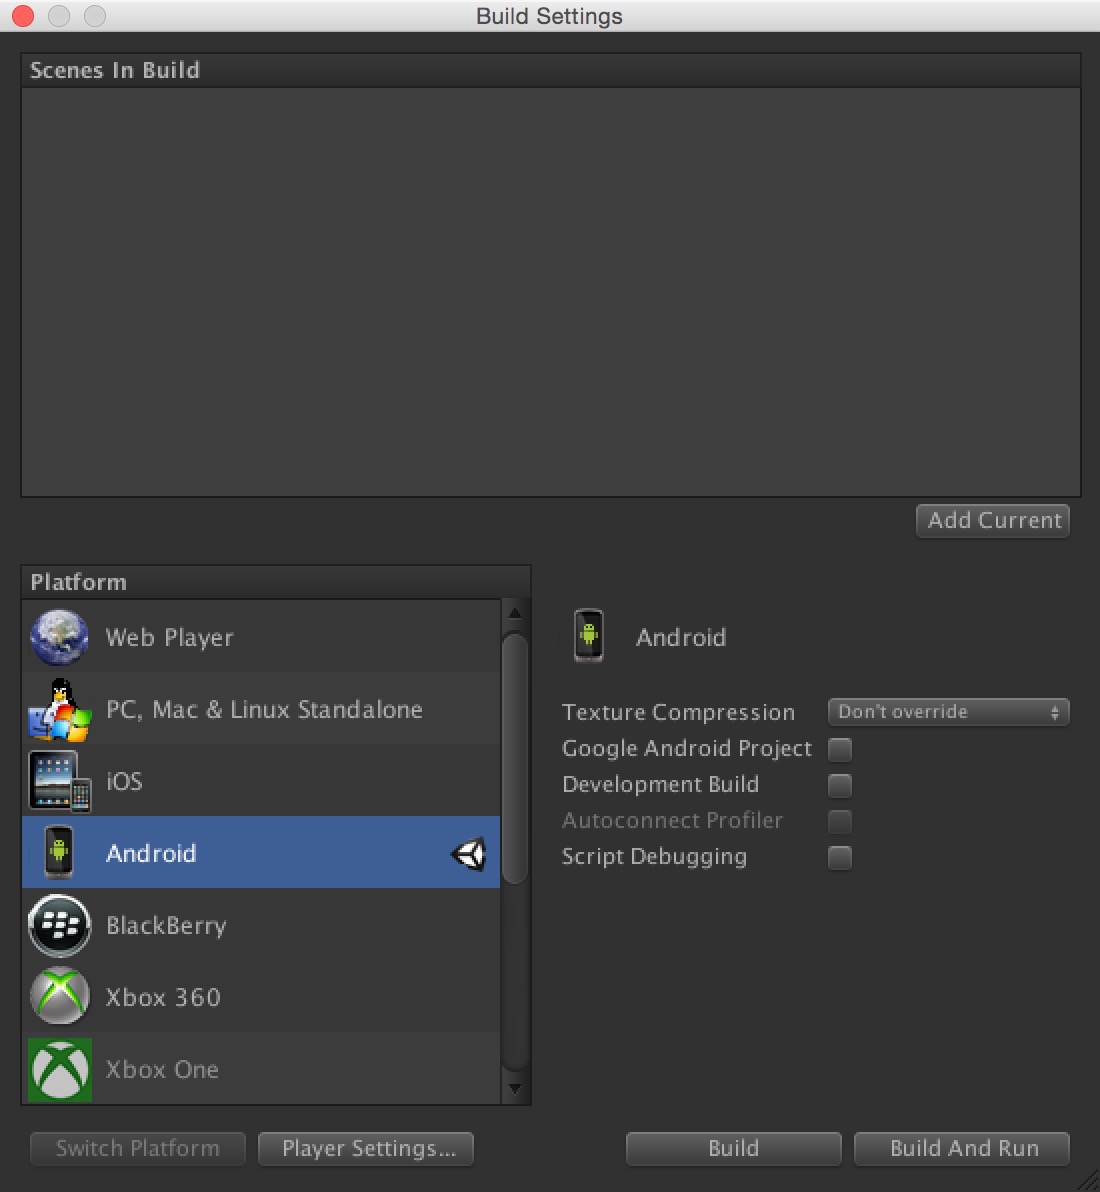Click the PC, Mac & Linux Standalone icon
The height and width of the screenshot is (1192, 1100).
pyautogui.click(x=59, y=710)
